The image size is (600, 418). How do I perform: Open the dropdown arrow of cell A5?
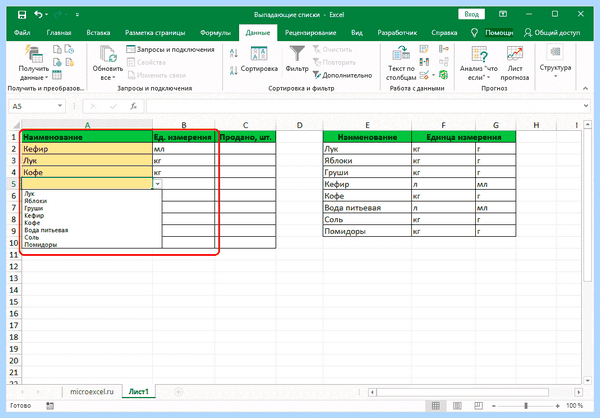pos(157,184)
